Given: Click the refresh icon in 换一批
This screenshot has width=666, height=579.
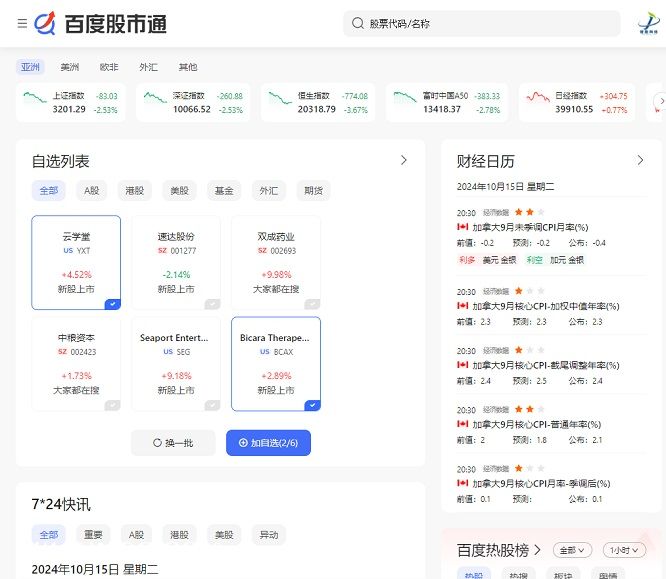Looking at the screenshot, I should pos(157,443).
